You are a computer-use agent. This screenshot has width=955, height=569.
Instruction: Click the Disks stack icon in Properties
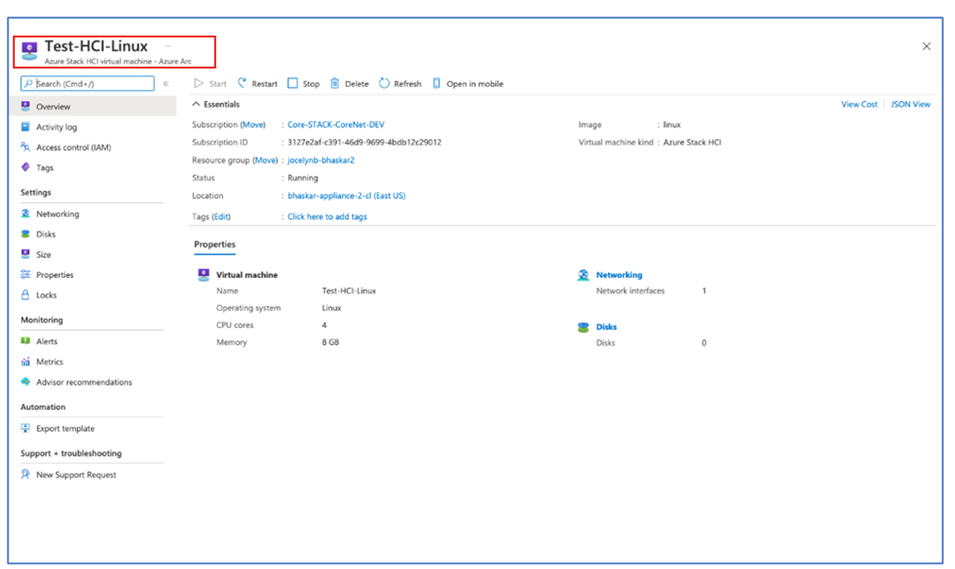pos(583,327)
